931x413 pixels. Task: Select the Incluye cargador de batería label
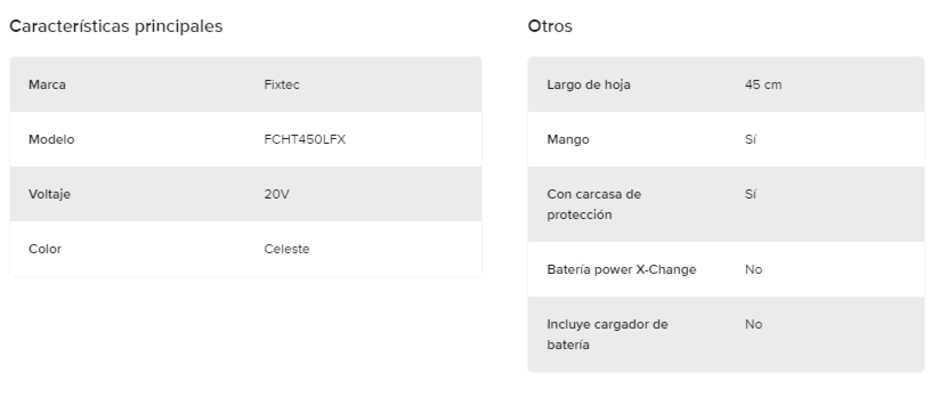point(607,334)
